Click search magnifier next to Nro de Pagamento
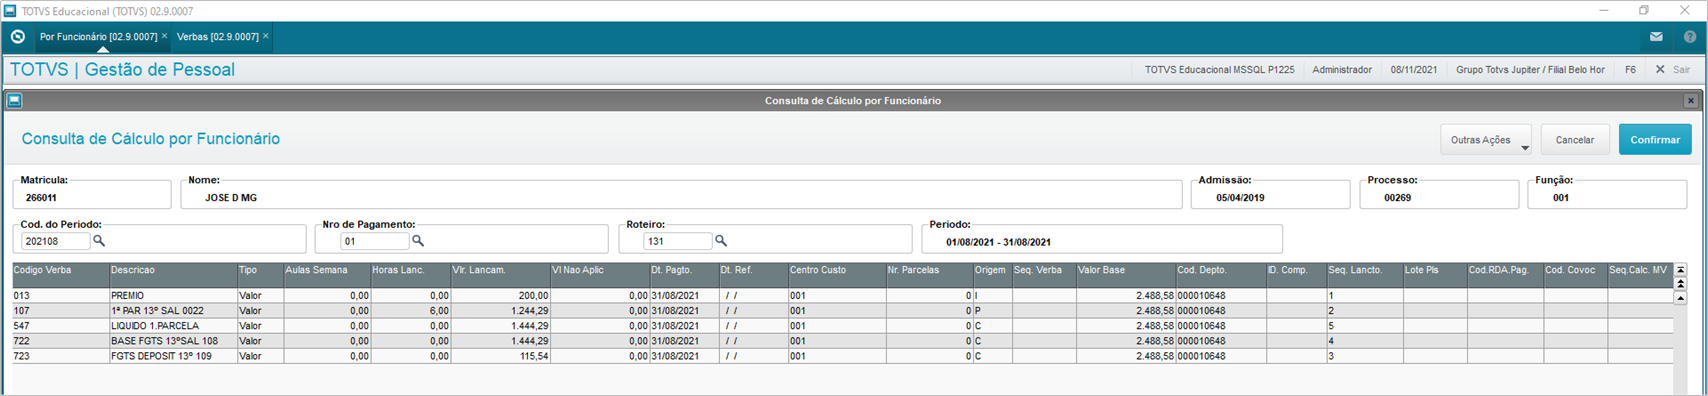The image size is (1708, 396). click(418, 241)
